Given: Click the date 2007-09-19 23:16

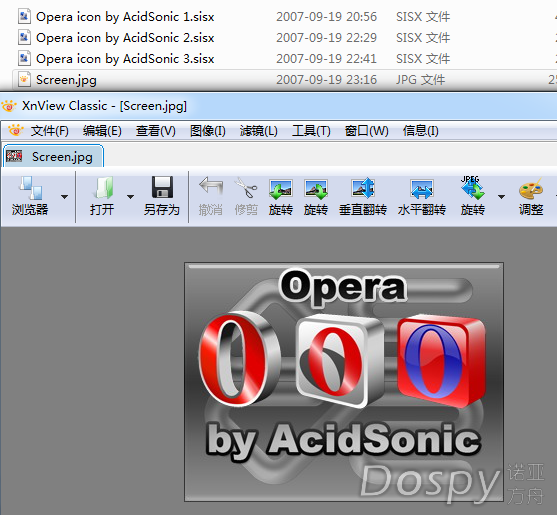Looking at the screenshot, I should [326, 80].
